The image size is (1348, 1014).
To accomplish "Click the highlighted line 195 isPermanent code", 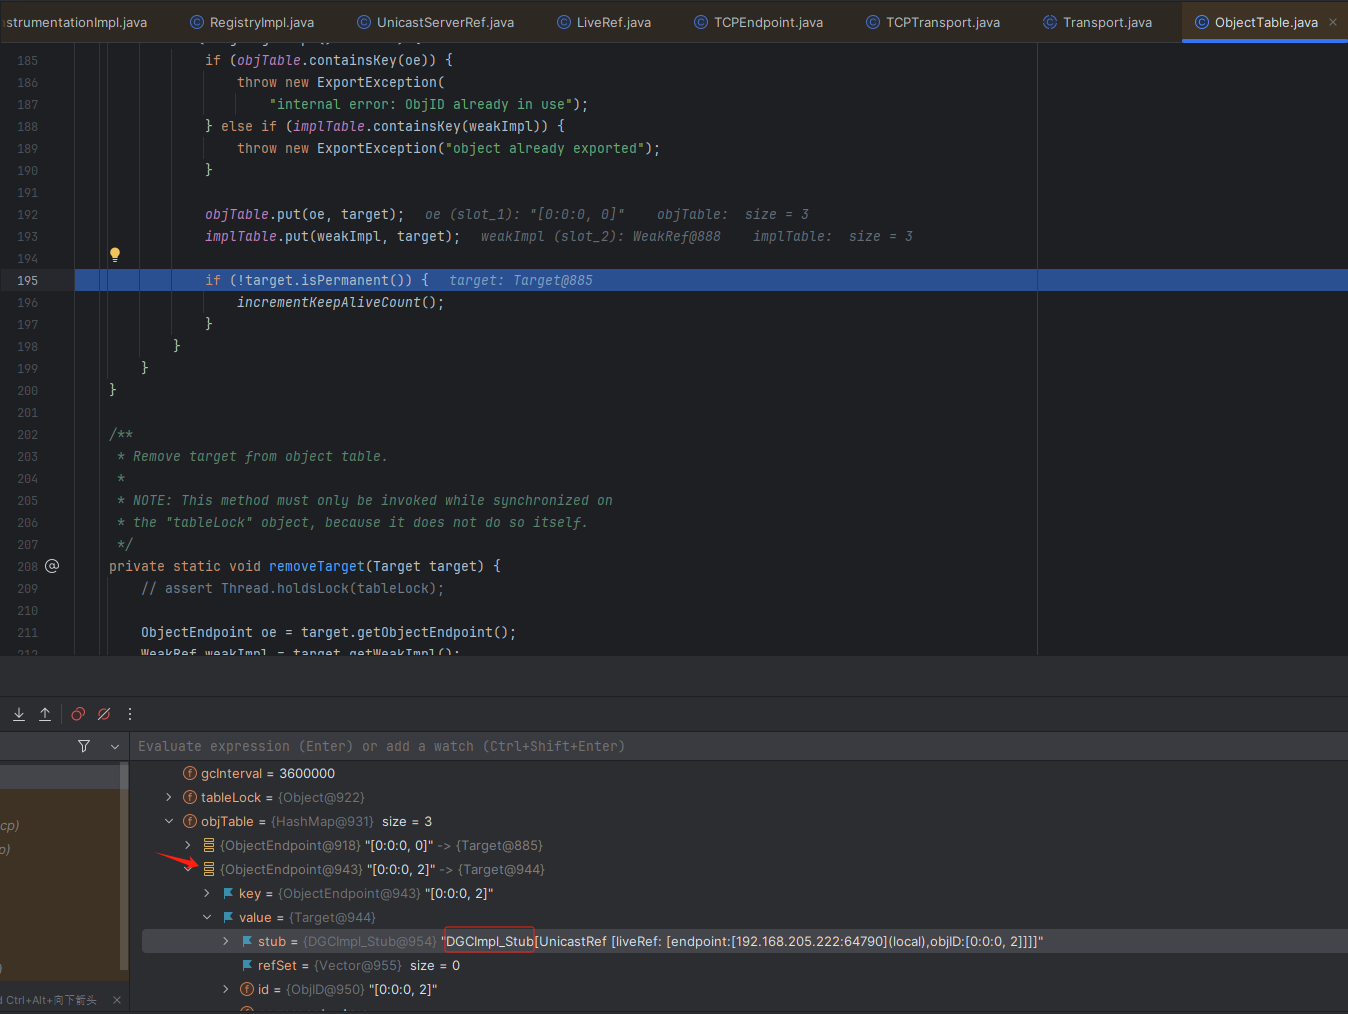I will [317, 280].
